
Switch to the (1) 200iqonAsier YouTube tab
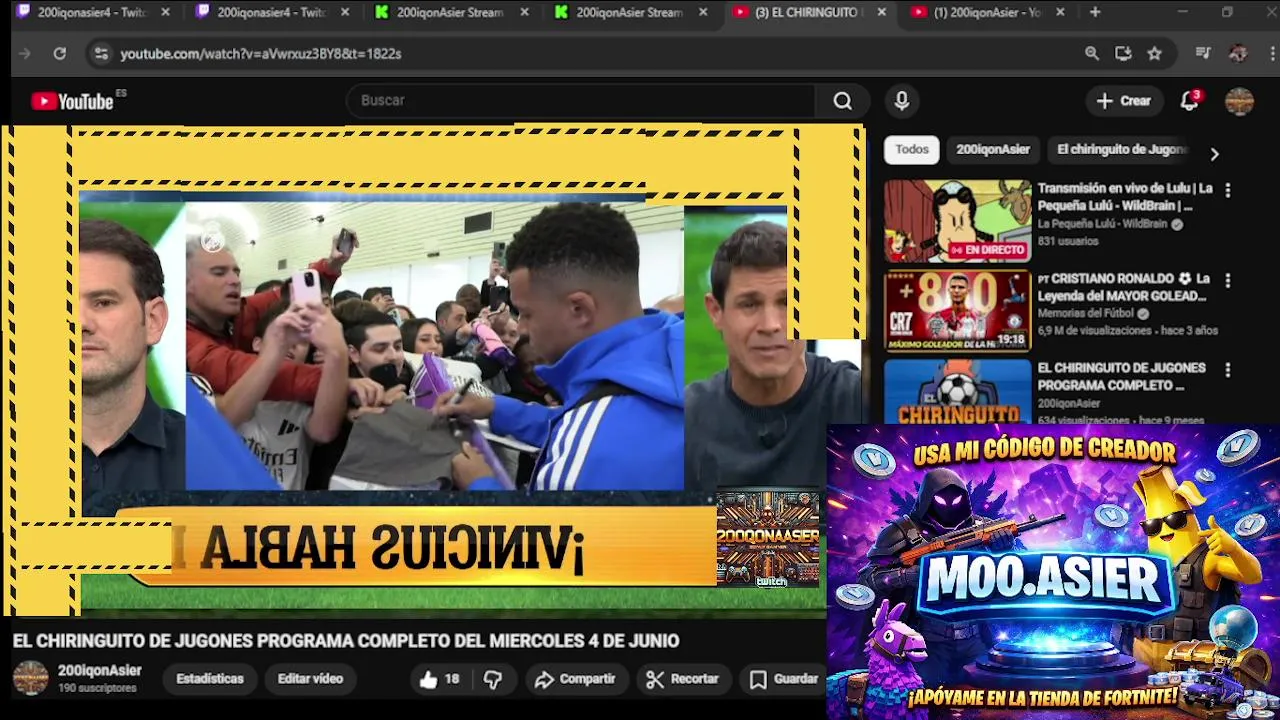click(985, 12)
